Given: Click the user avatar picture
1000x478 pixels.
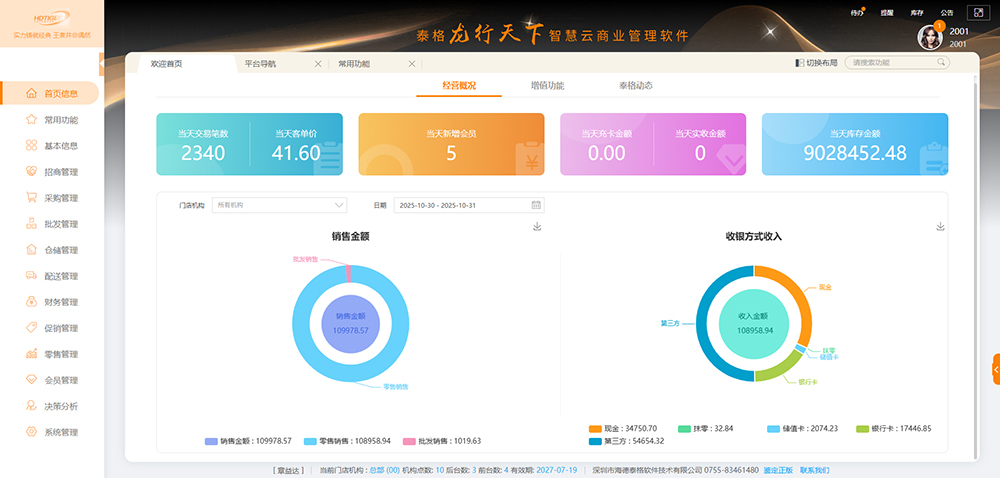Looking at the screenshot, I should (931, 37).
